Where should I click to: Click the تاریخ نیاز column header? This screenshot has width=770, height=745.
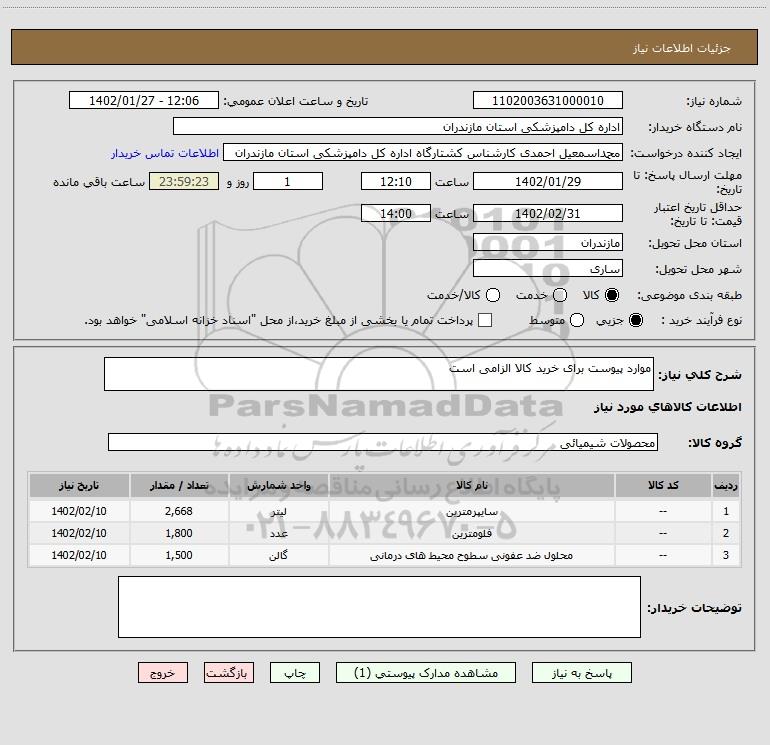point(79,486)
